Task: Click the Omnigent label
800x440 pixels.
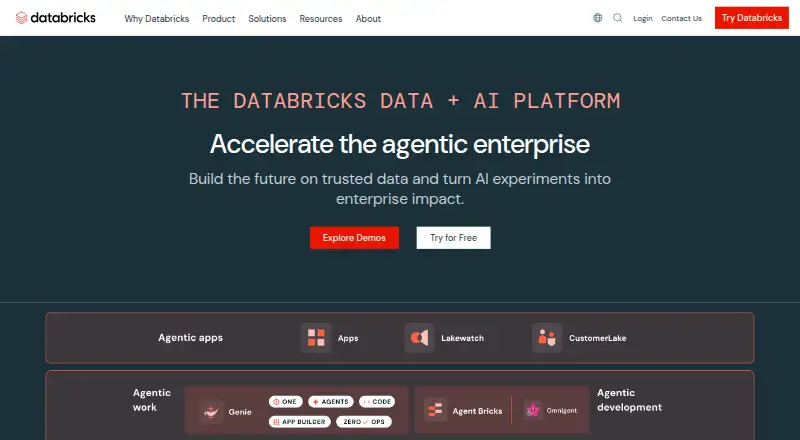Action: tap(562, 410)
